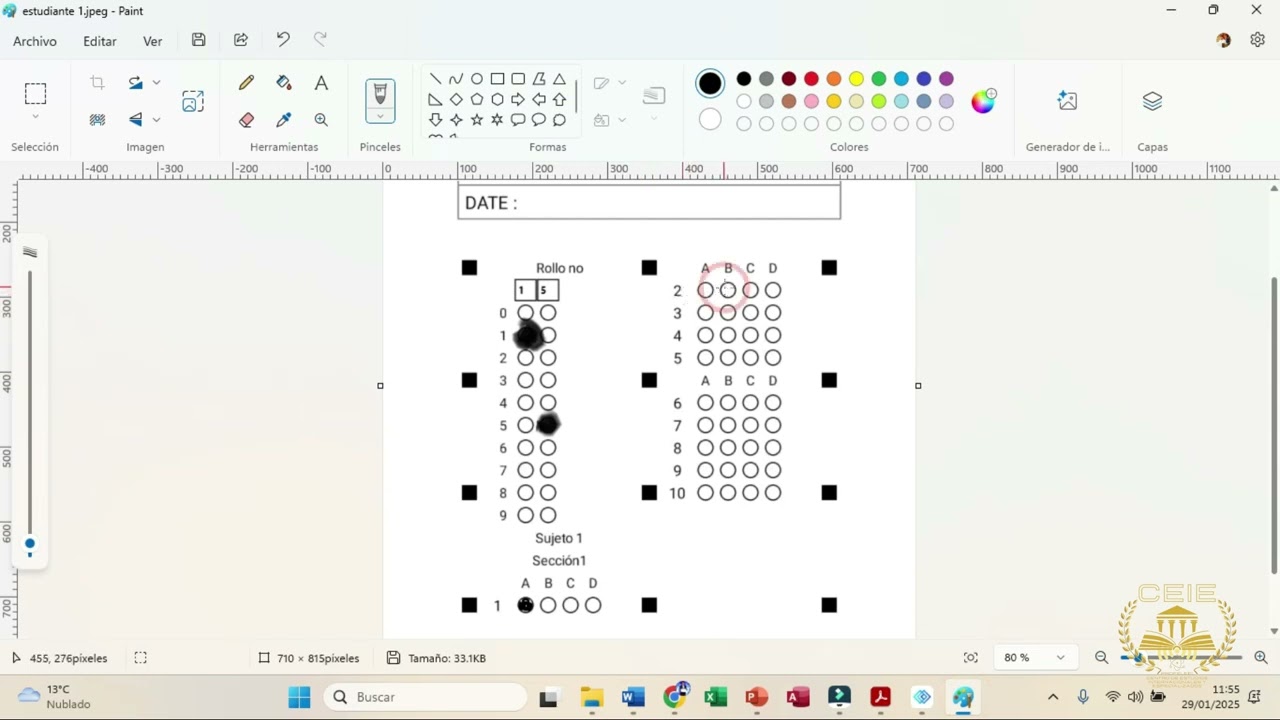The height and width of the screenshot is (720, 1280).
Task: Click the vertical canvas scrollbar
Action: pos(1273,425)
